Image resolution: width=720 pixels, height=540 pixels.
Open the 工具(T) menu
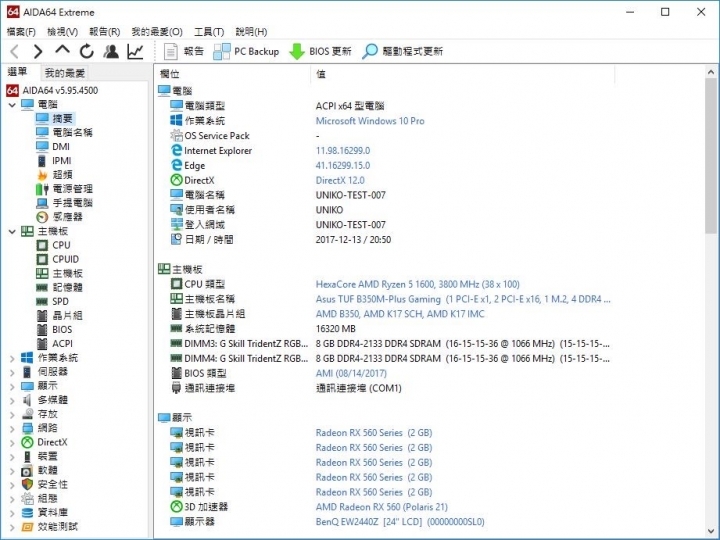[209, 32]
